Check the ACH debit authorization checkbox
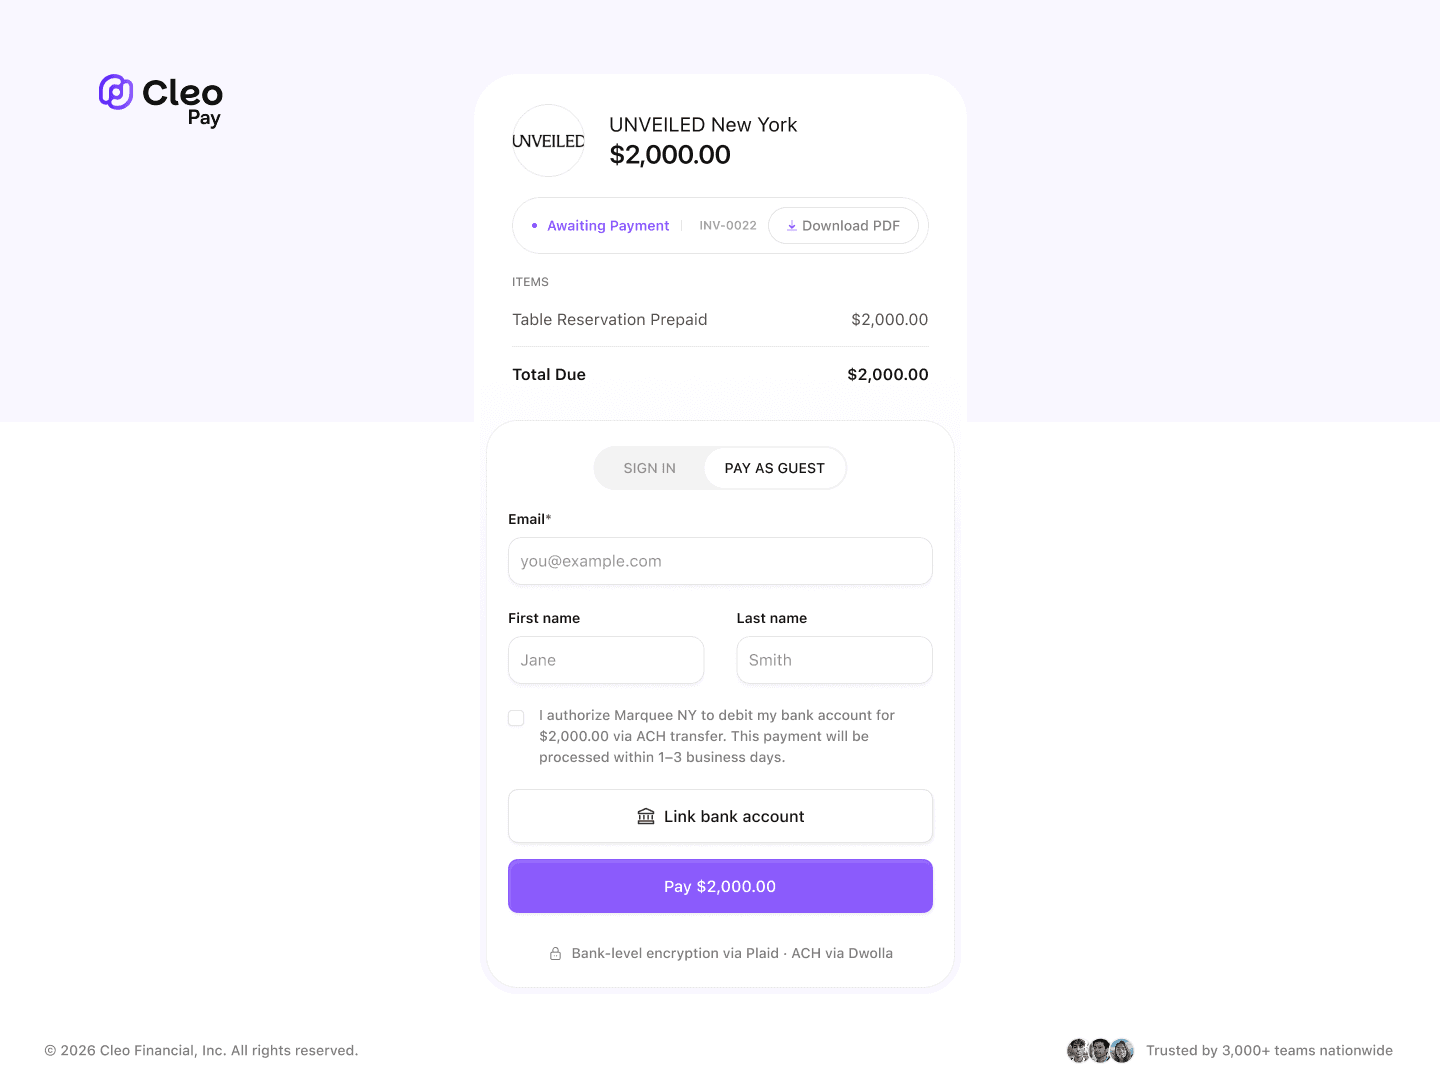Image resolution: width=1440 pixels, height=1080 pixels. pyautogui.click(x=516, y=717)
